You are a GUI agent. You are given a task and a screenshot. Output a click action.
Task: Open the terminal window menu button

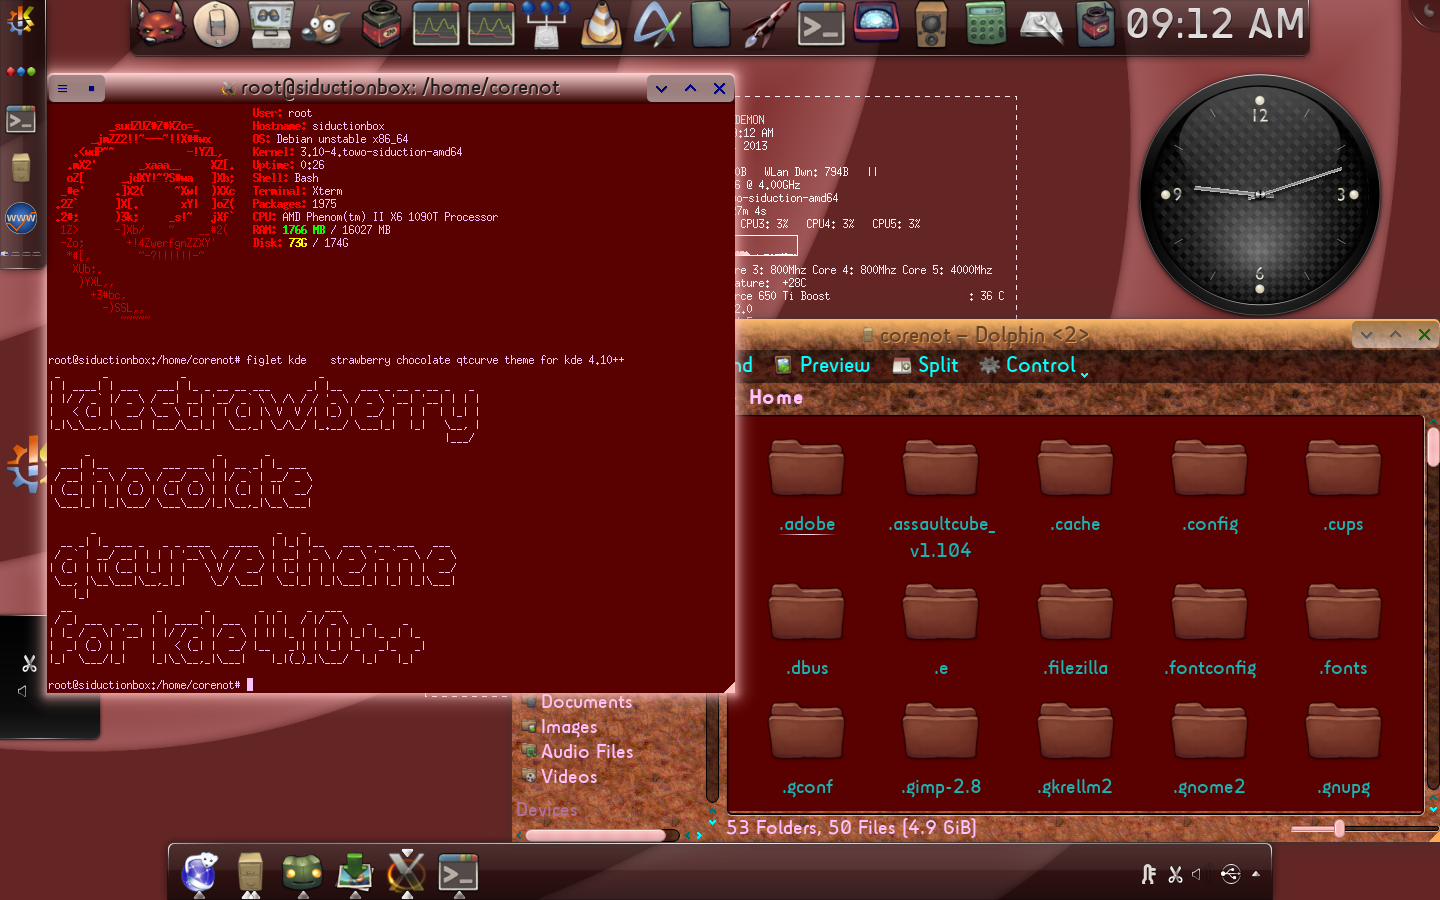point(62,88)
